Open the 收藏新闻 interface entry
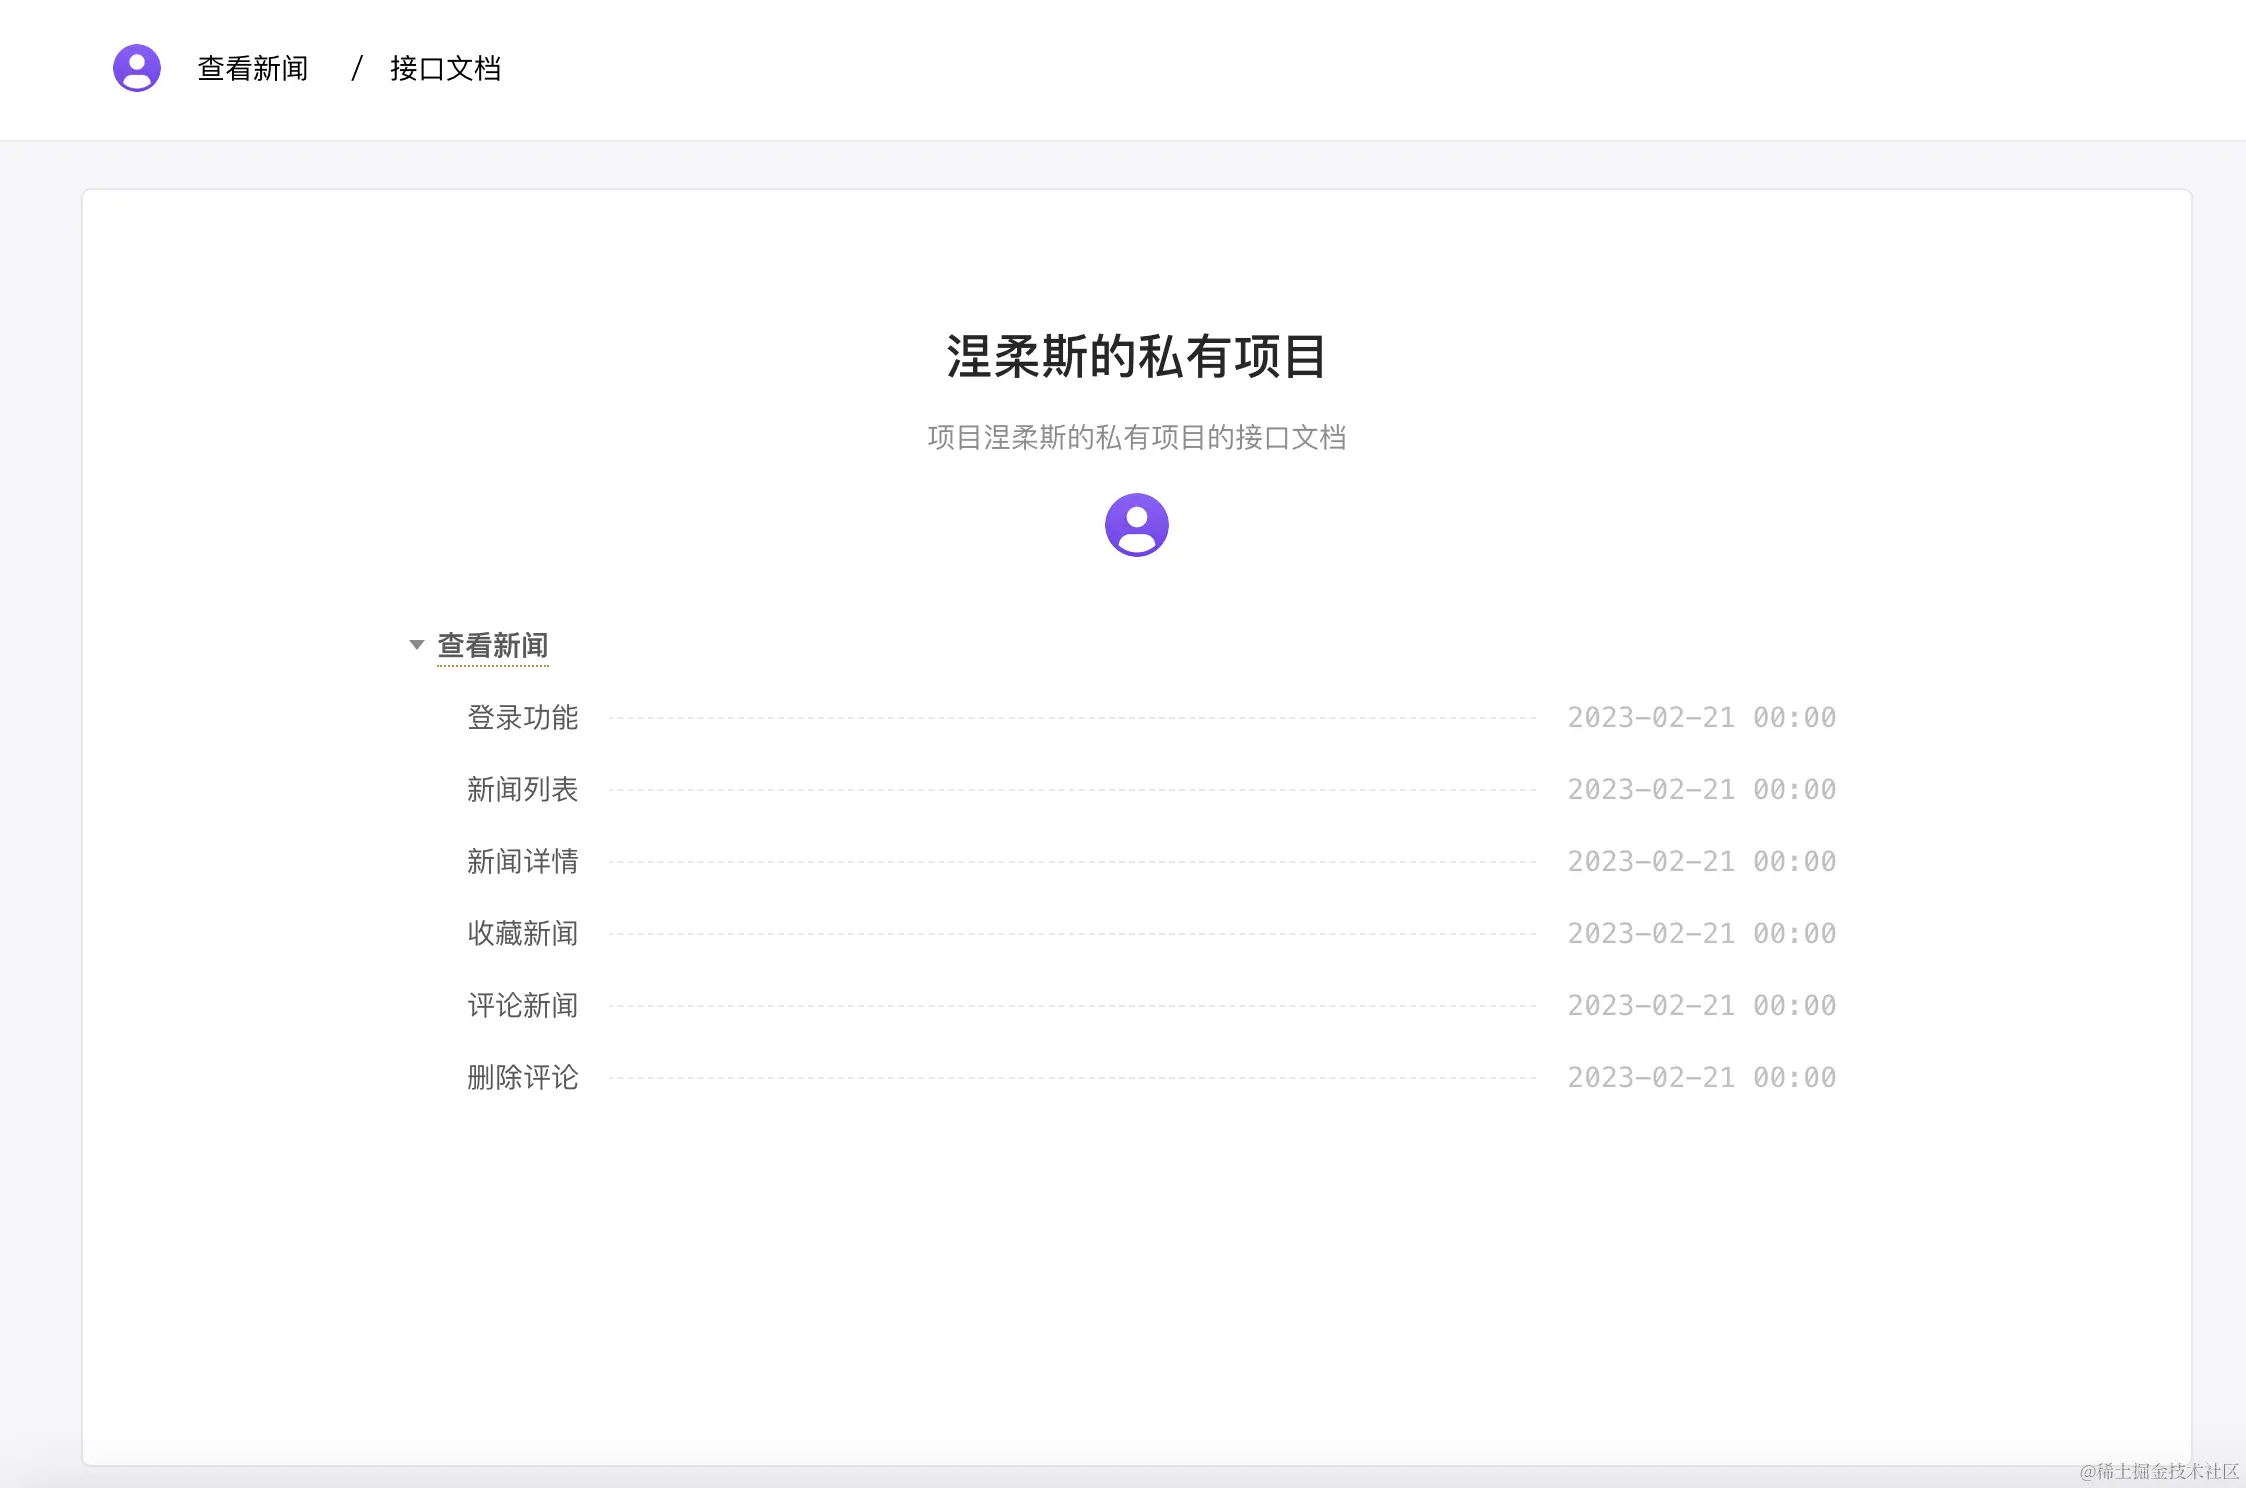This screenshot has width=2246, height=1488. pyautogui.click(x=522, y=933)
